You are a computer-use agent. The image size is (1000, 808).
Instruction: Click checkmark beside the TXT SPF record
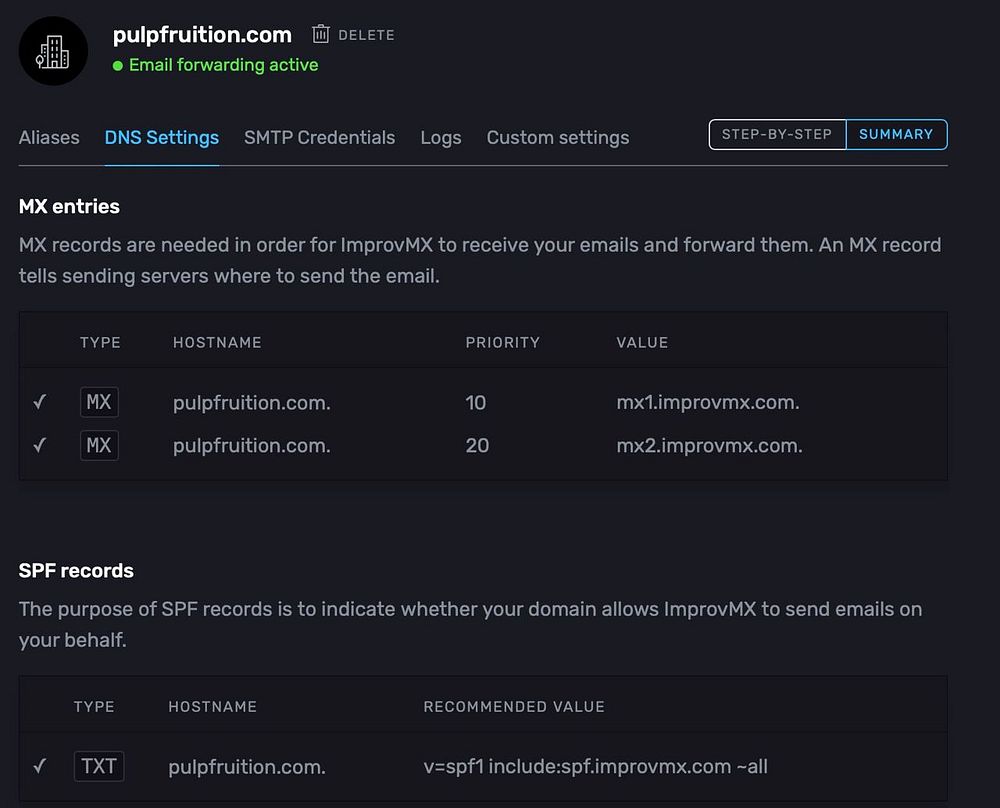pos(39,766)
